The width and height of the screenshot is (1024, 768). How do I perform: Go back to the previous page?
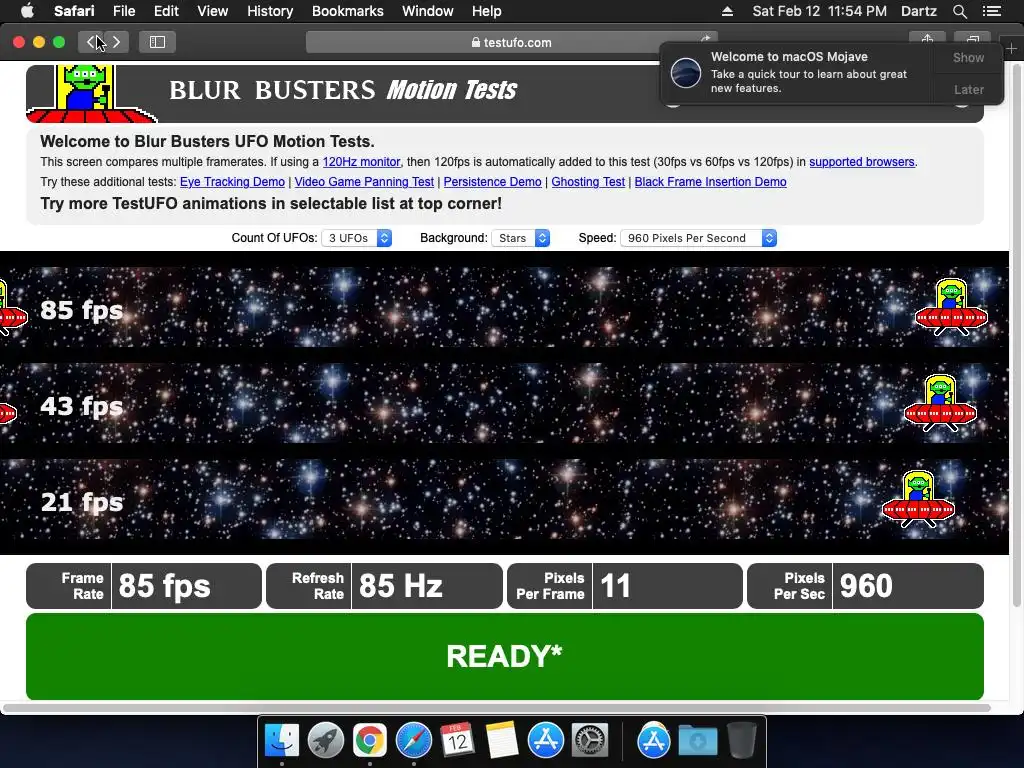tap(91, 42)
